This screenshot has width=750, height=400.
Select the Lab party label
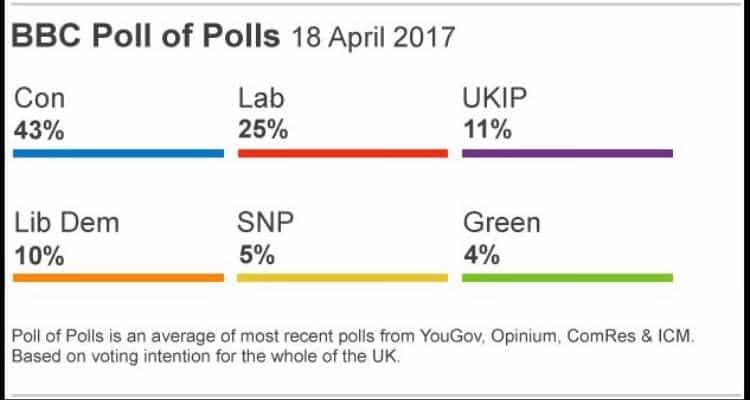260,101
